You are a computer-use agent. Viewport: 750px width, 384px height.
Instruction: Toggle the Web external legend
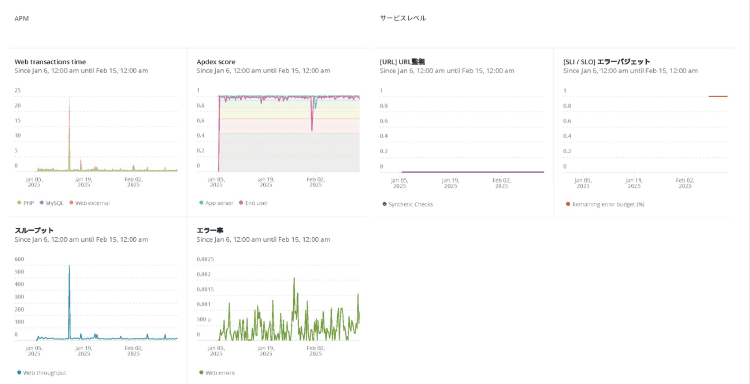tap(89, 203)
